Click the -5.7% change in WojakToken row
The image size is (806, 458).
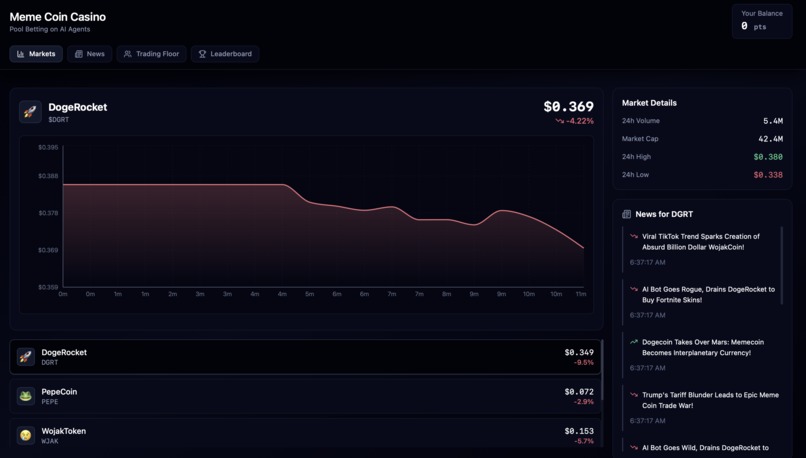[584, 441]
